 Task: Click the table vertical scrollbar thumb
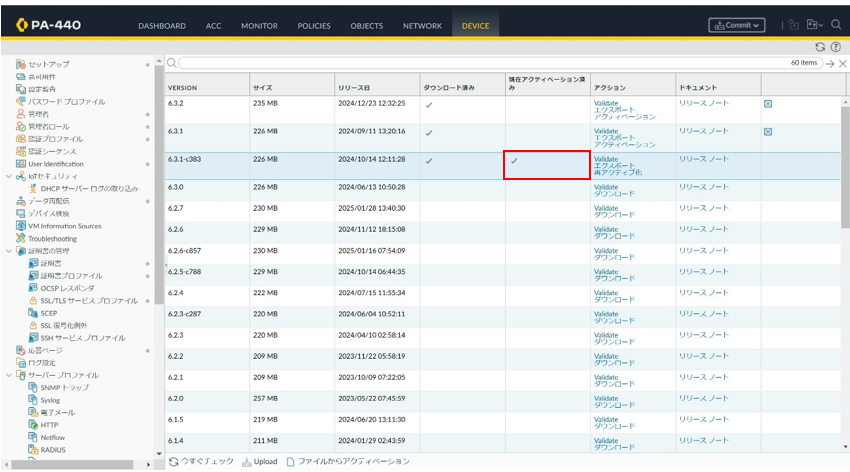(845, 167)
